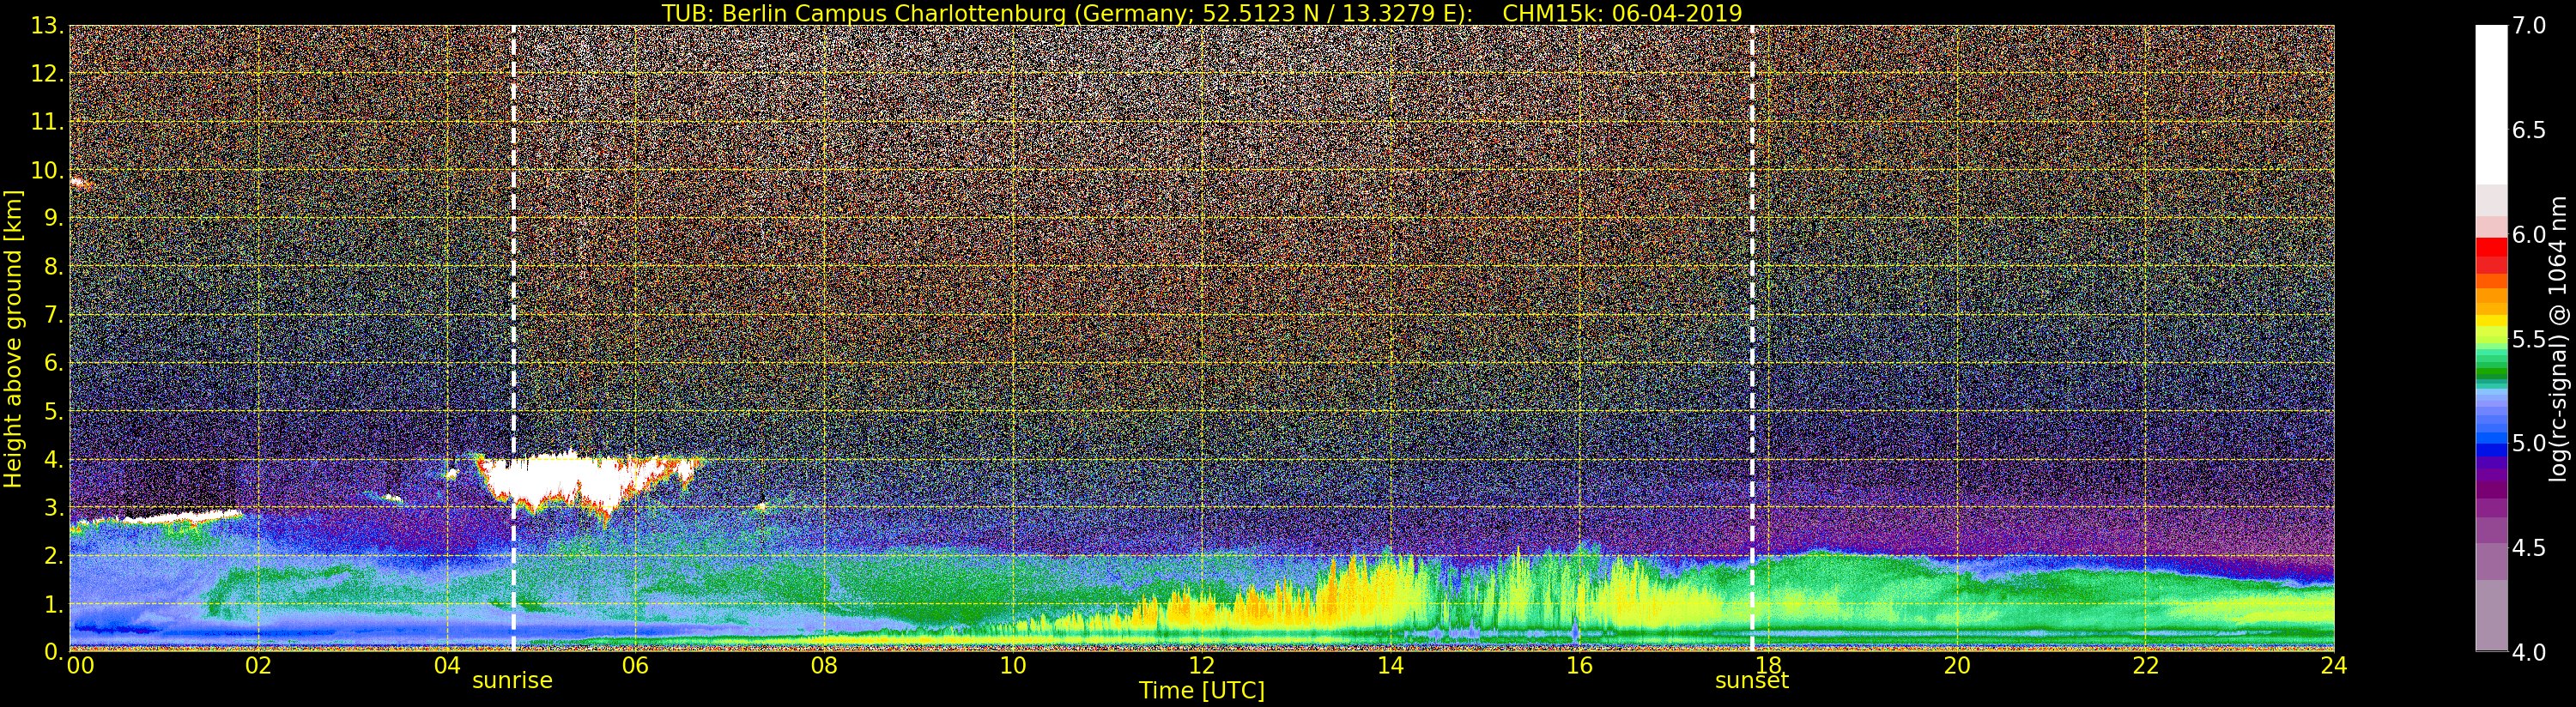Click the time axis tick label '22'

tap(2146, 666)
